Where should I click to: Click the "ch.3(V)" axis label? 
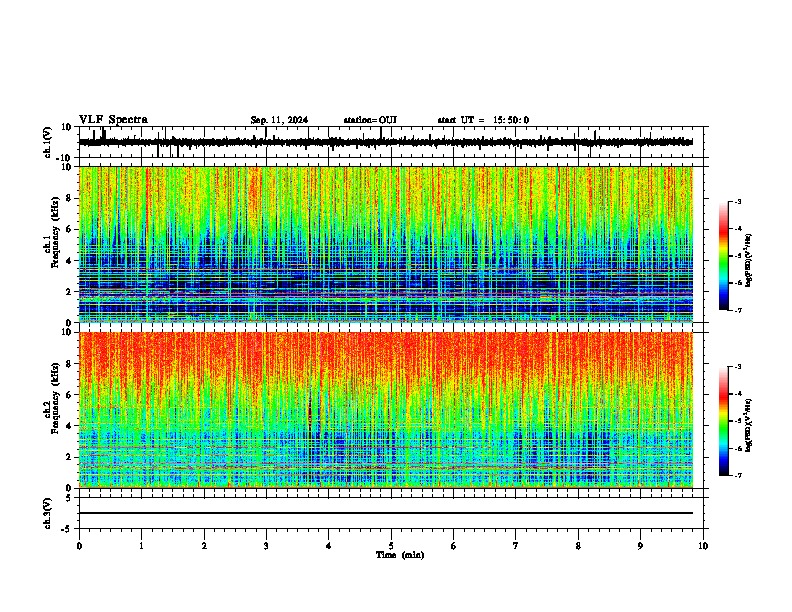pyautogui.click(x=48, y=513)
